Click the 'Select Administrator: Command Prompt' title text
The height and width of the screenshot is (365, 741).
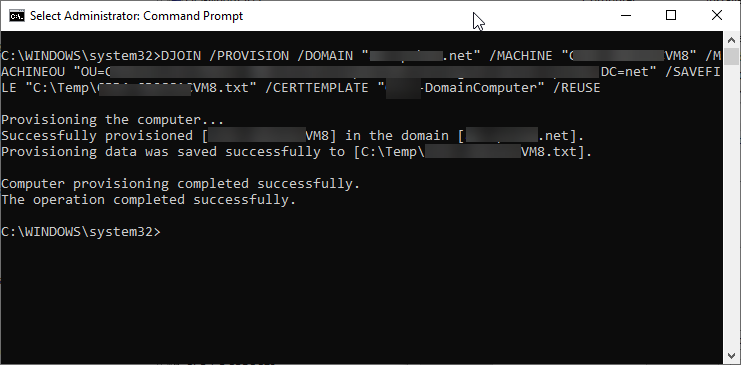pyautogui.click(x=137, y=16)
